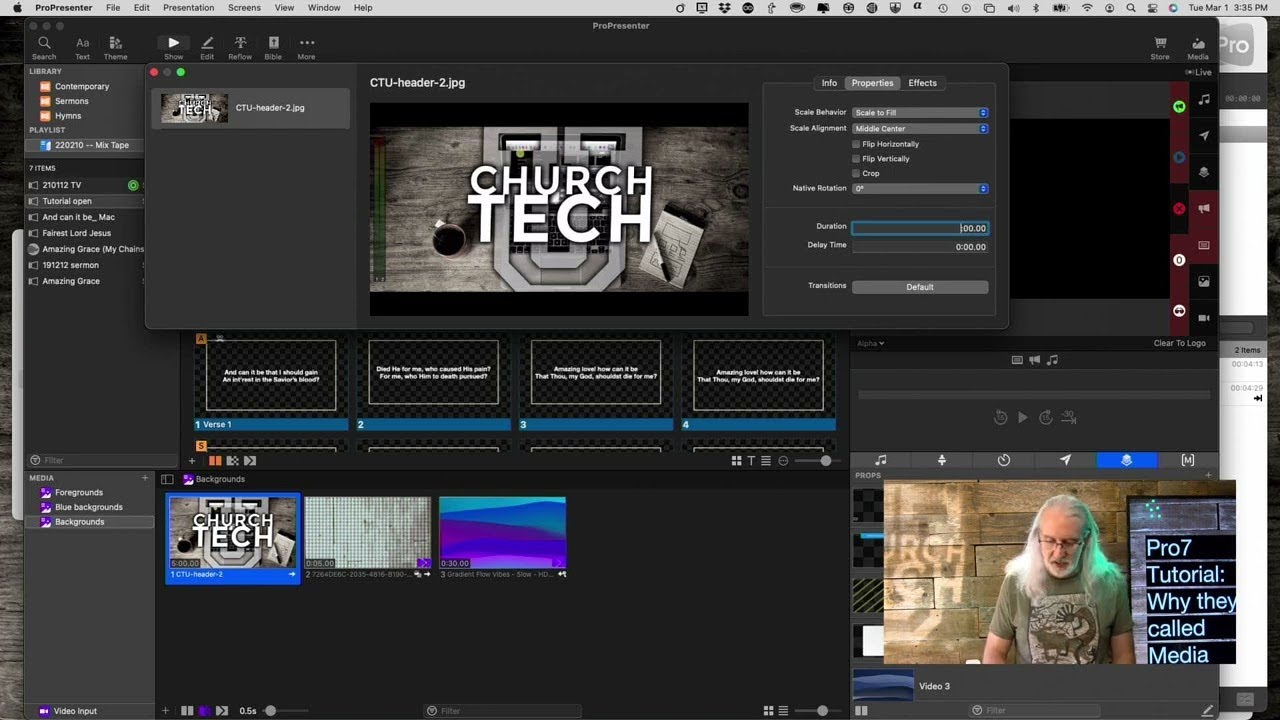Open the Scale Alignment Middle Center dropdown
1280x720 pixels.
[x=920, y=128]
